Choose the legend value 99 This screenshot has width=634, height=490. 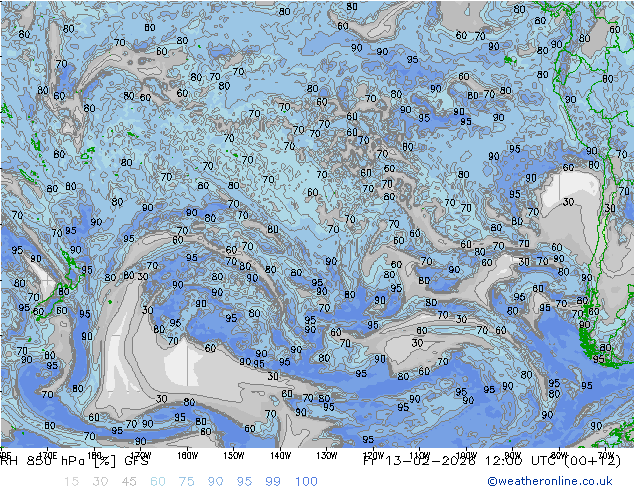point(273,481)
